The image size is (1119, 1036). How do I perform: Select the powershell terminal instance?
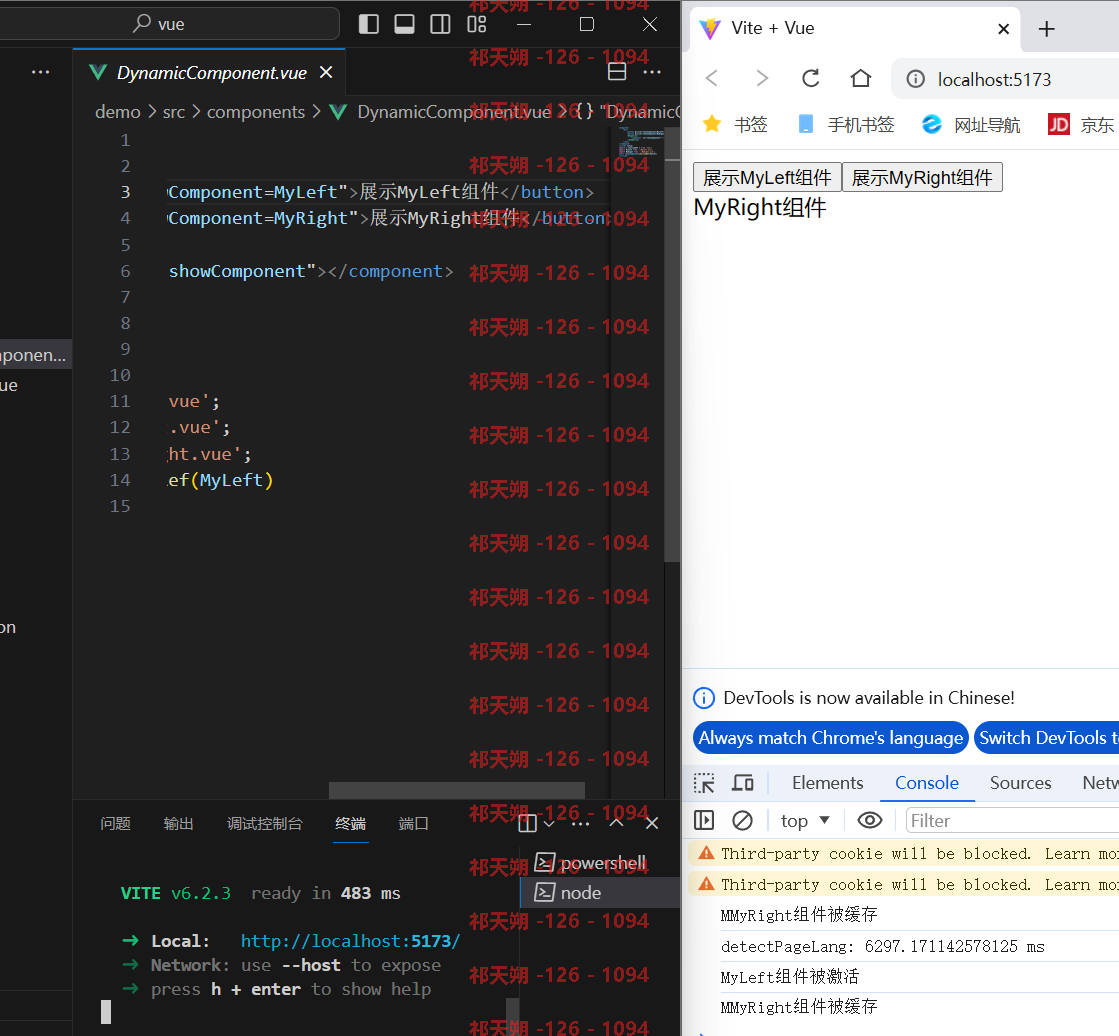tap(600, 863)
